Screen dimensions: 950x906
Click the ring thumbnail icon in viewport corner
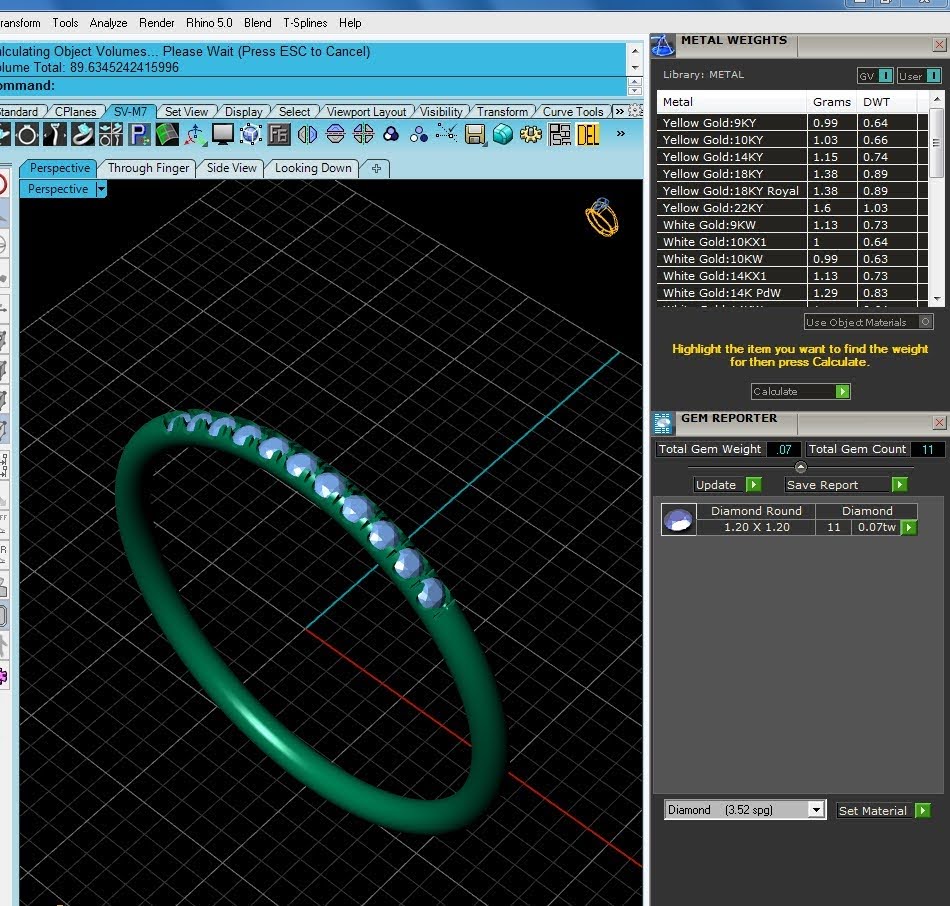click(x=602, y=217)
